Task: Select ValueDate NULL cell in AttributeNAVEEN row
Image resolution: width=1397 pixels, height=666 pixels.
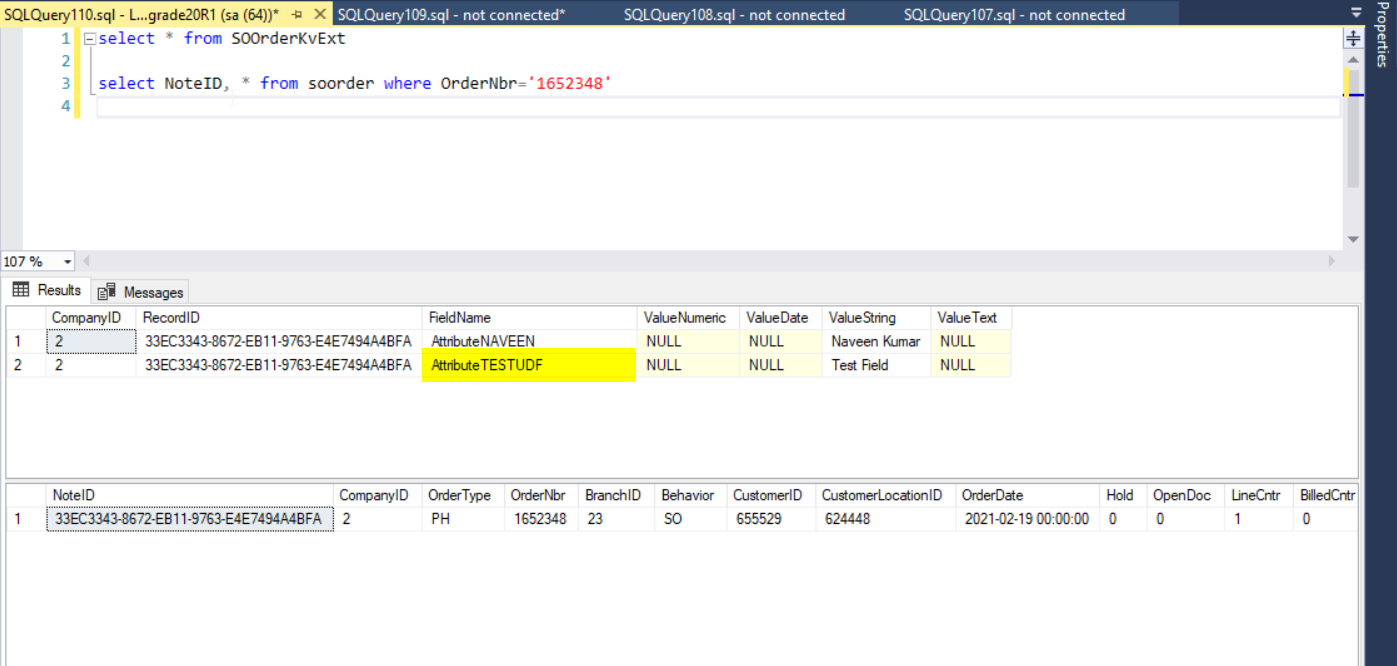Action: [780, 341]
